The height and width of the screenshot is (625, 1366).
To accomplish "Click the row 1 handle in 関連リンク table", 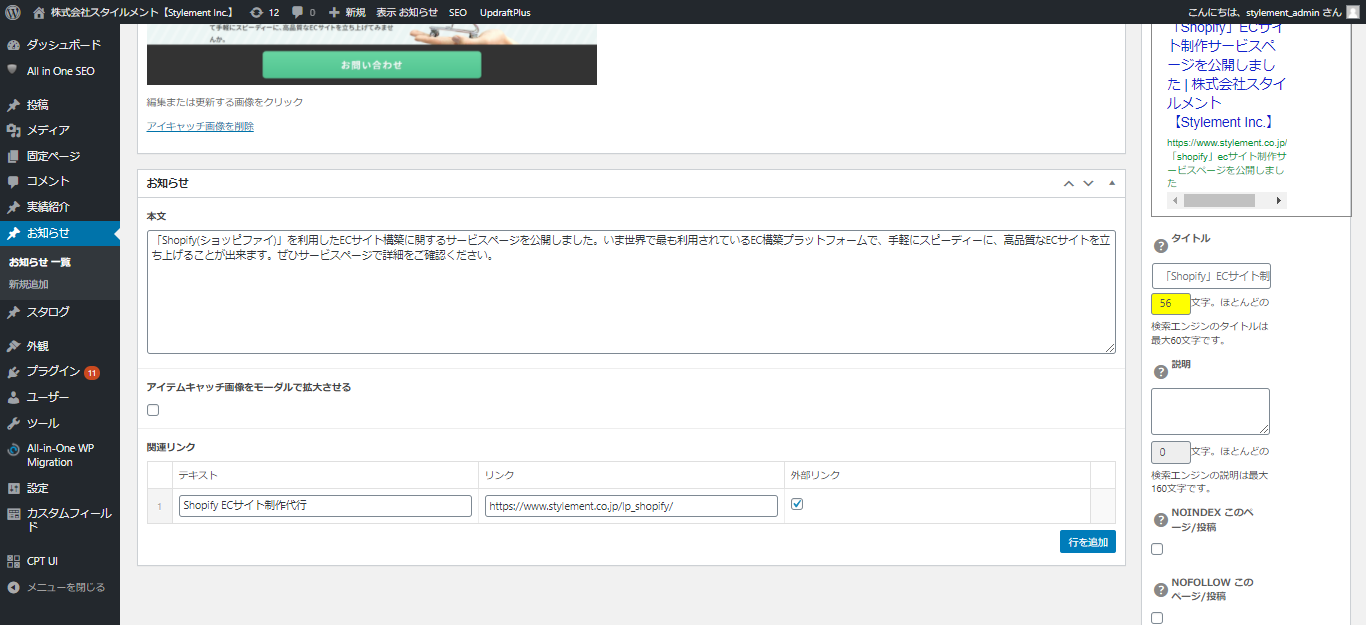I will [160, 506].
